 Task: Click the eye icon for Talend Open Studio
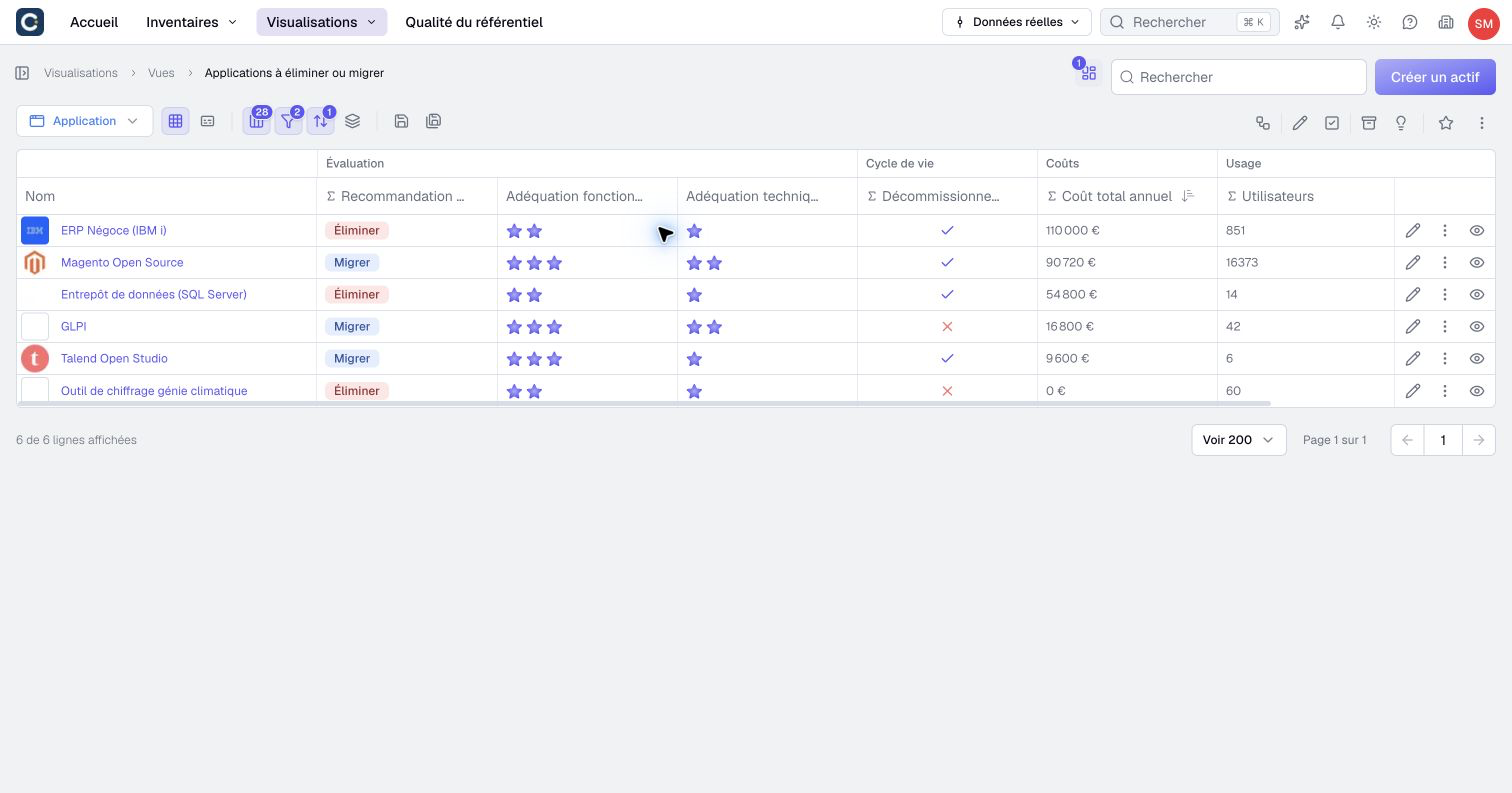(x=1477, y=359)
